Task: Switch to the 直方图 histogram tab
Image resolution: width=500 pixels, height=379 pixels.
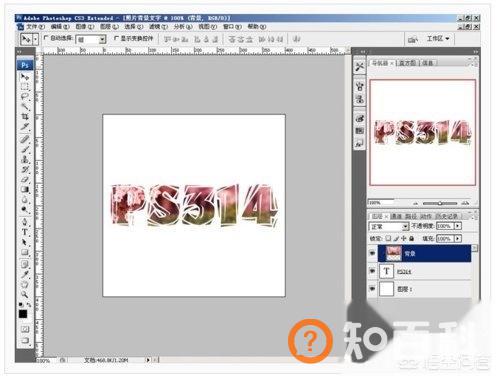Action: point(408,63)
